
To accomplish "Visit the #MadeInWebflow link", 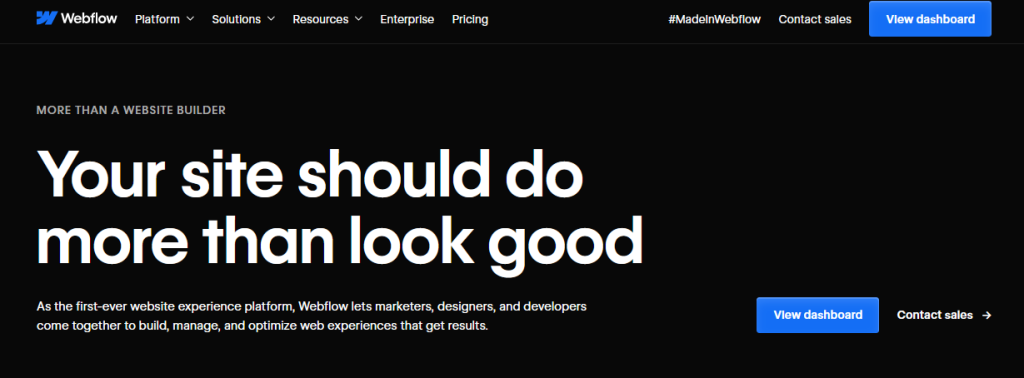I will point(714,19).
